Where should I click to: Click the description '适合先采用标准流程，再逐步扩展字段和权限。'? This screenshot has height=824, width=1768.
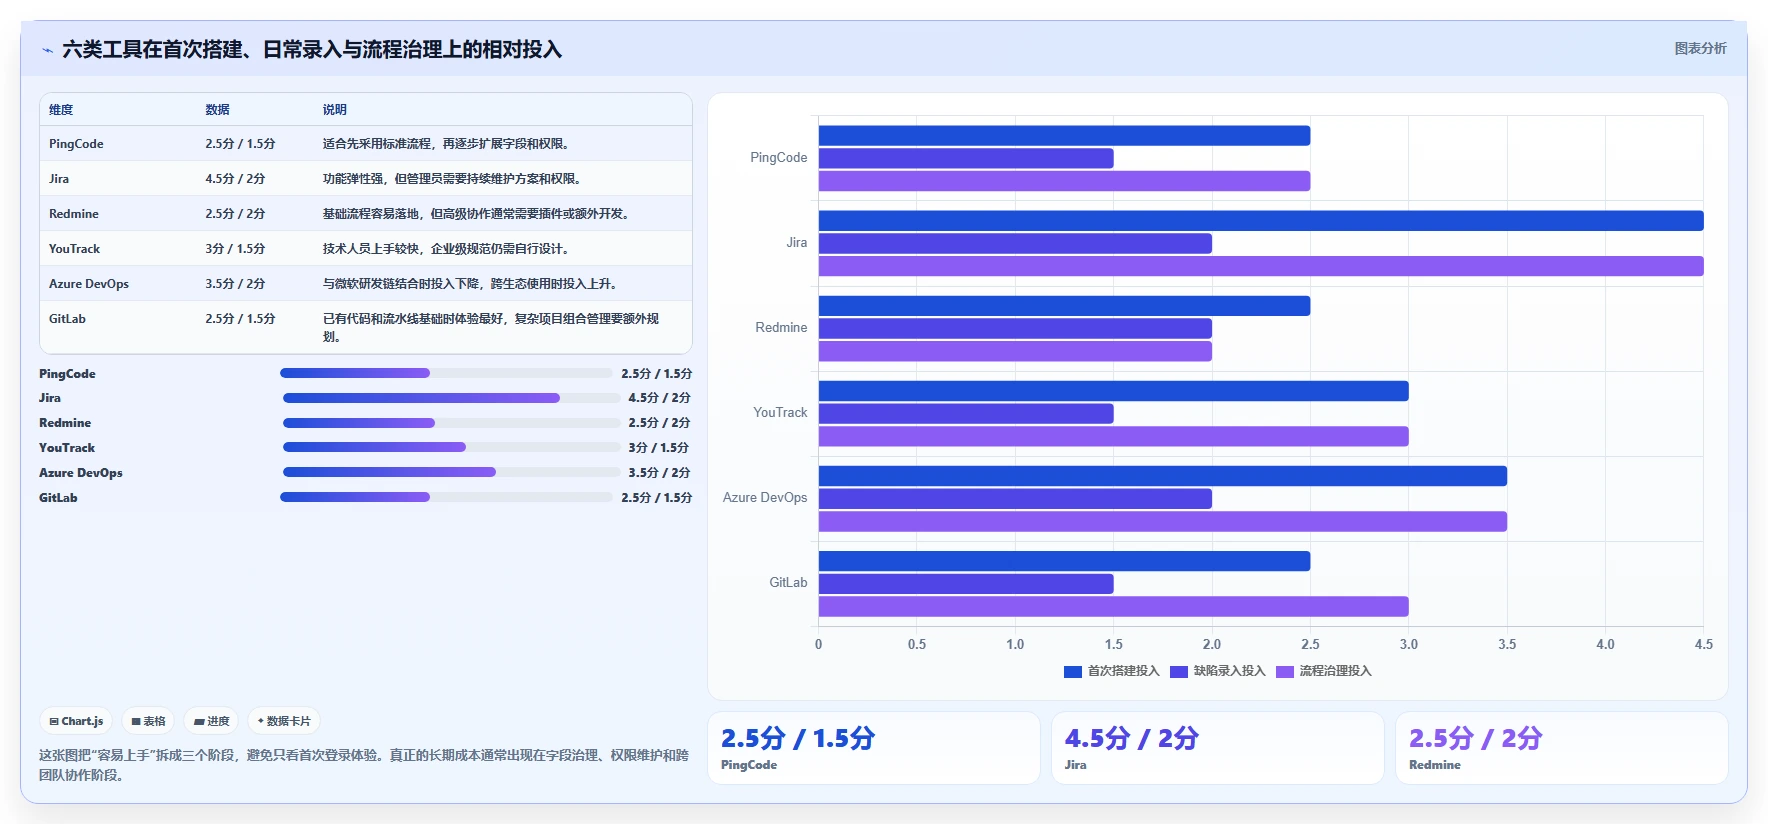(x=448, y=144)
